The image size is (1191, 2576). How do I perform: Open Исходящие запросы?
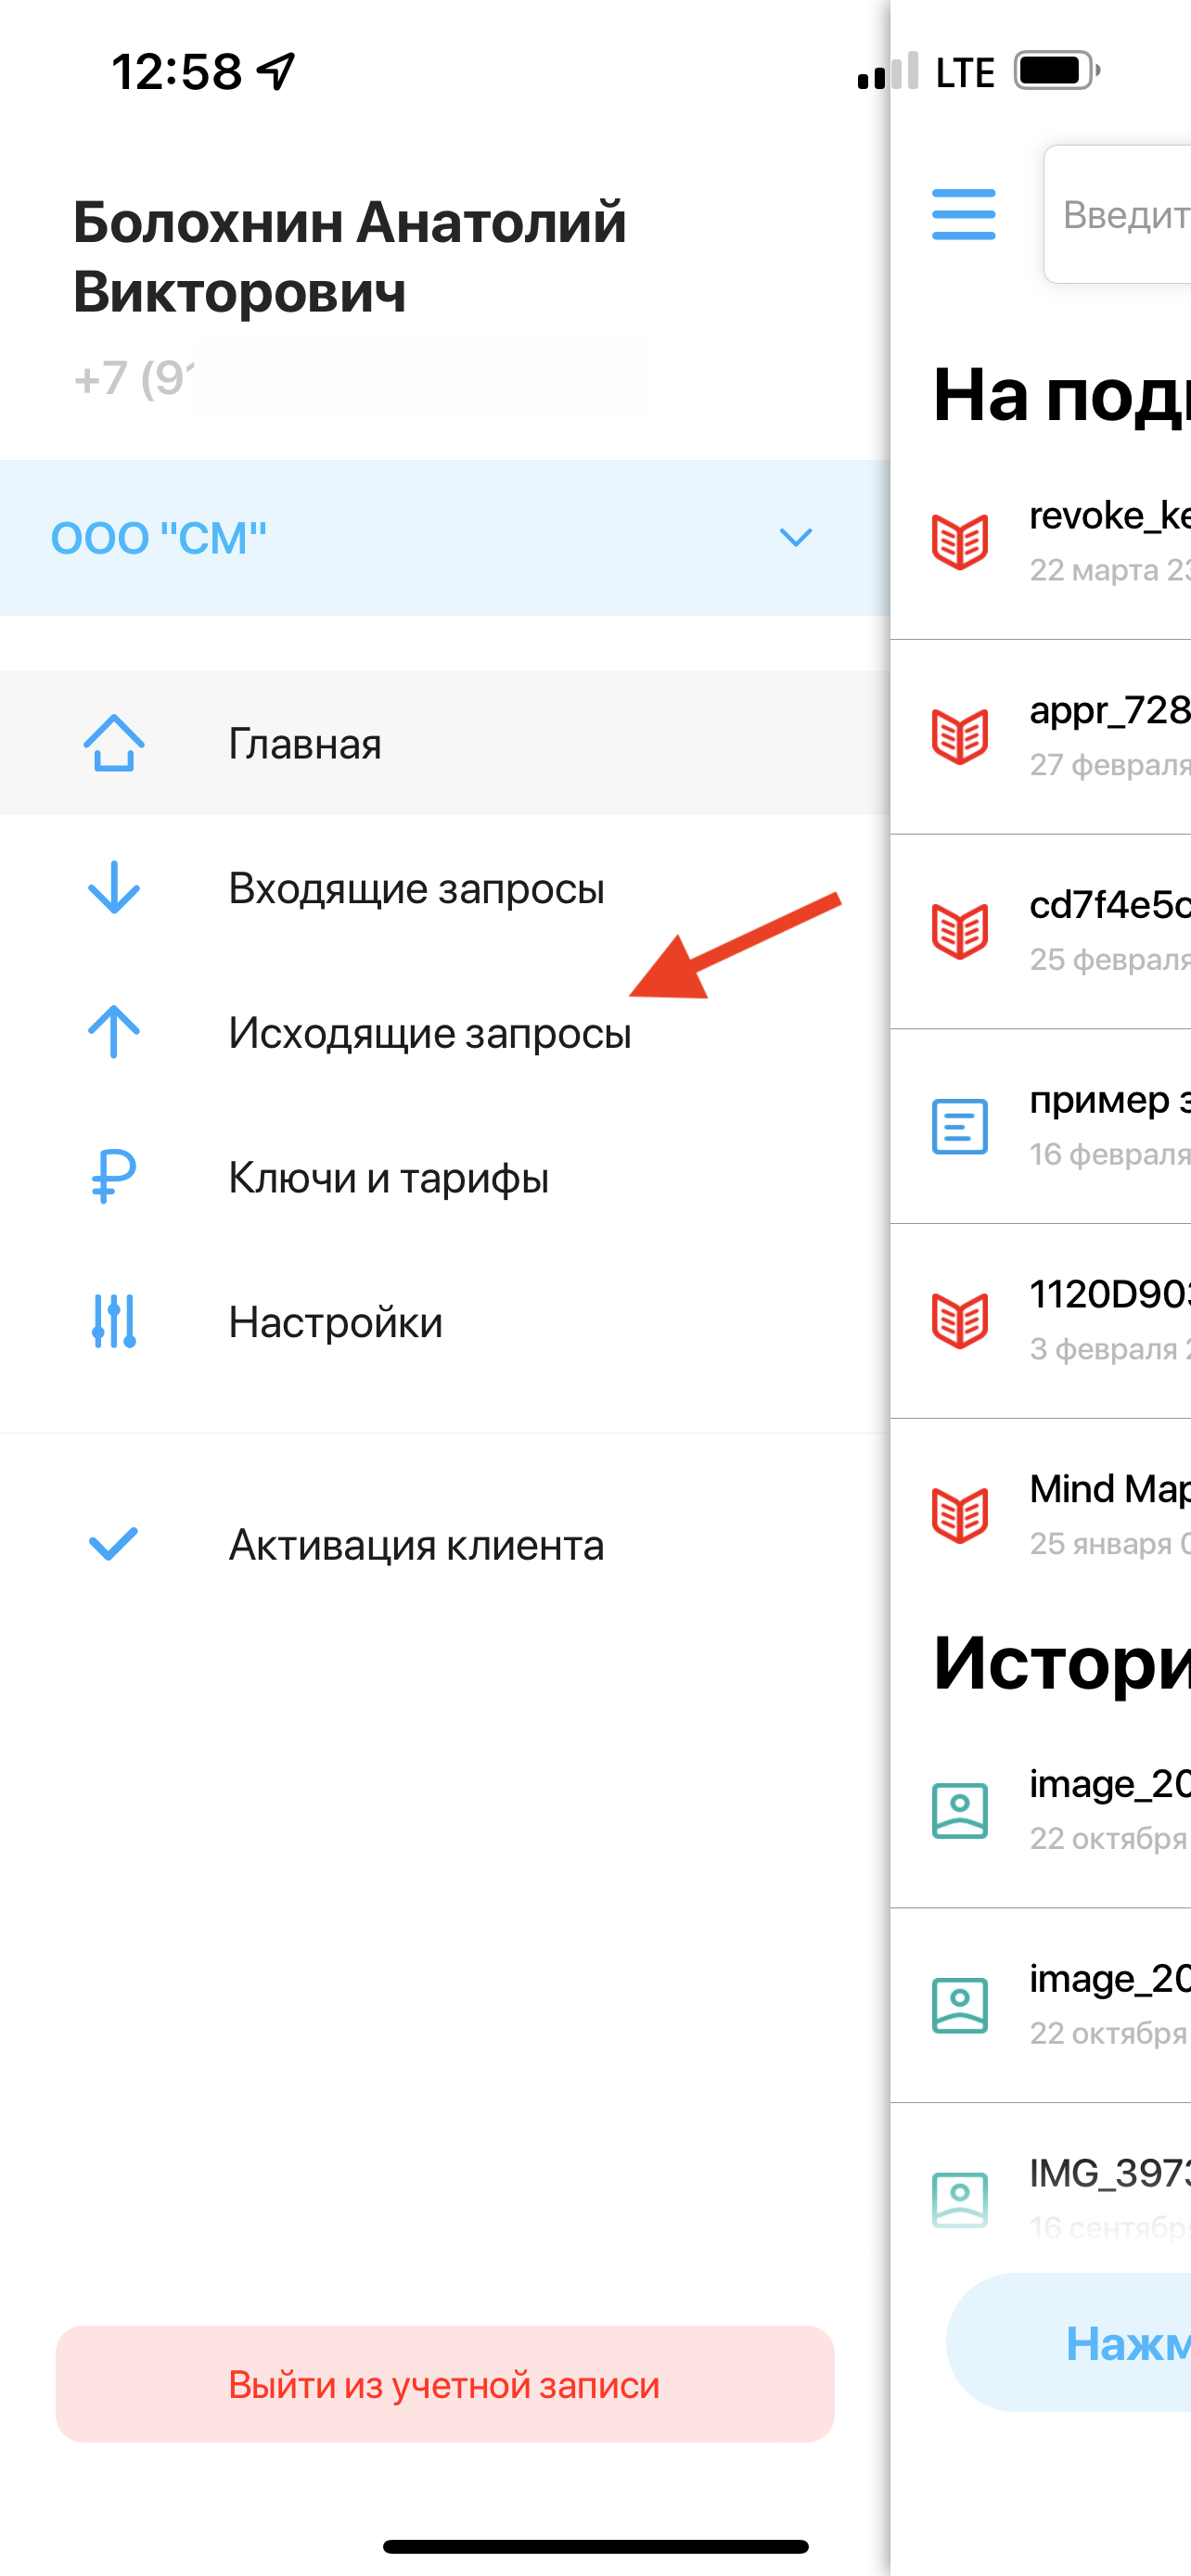[445, 1032]
